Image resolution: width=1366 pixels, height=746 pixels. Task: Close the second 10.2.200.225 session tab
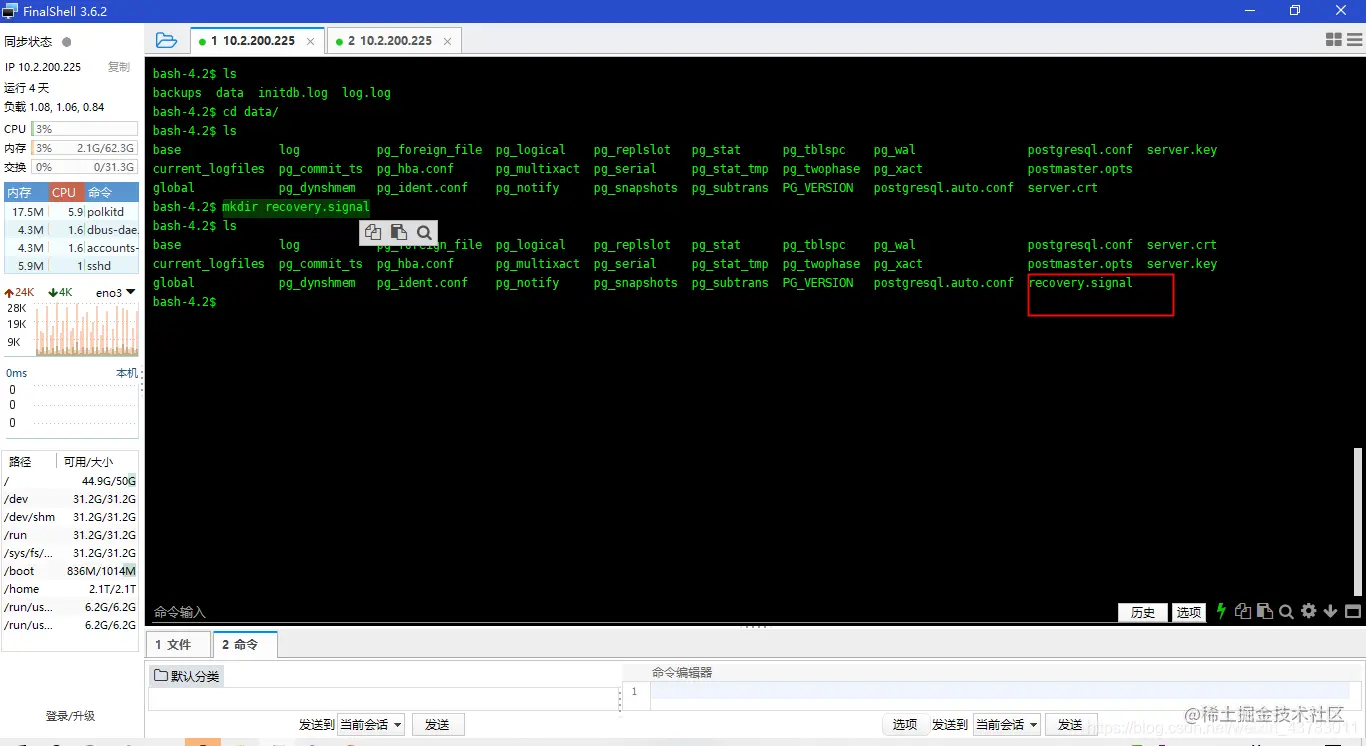coord(447,41)
